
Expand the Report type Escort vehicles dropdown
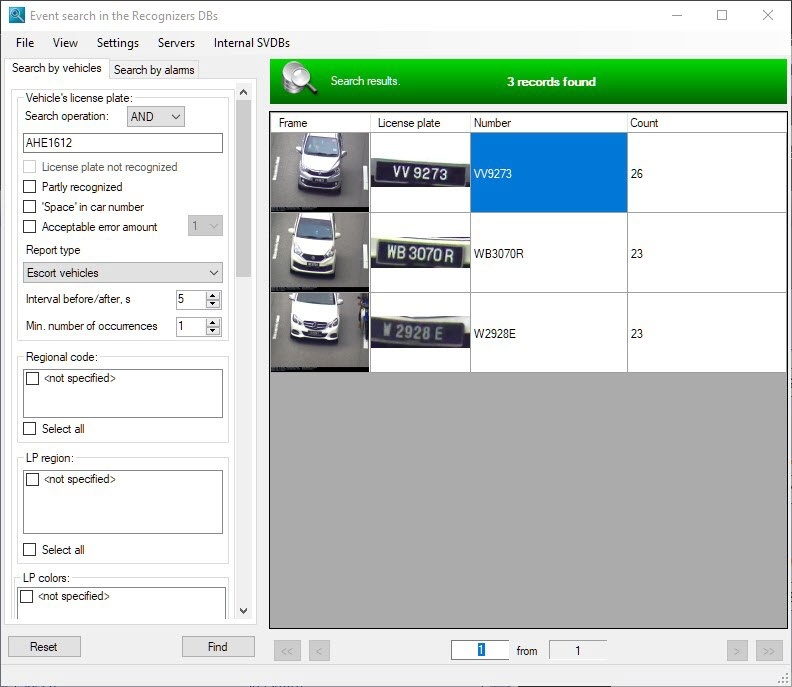pos(123,272)
